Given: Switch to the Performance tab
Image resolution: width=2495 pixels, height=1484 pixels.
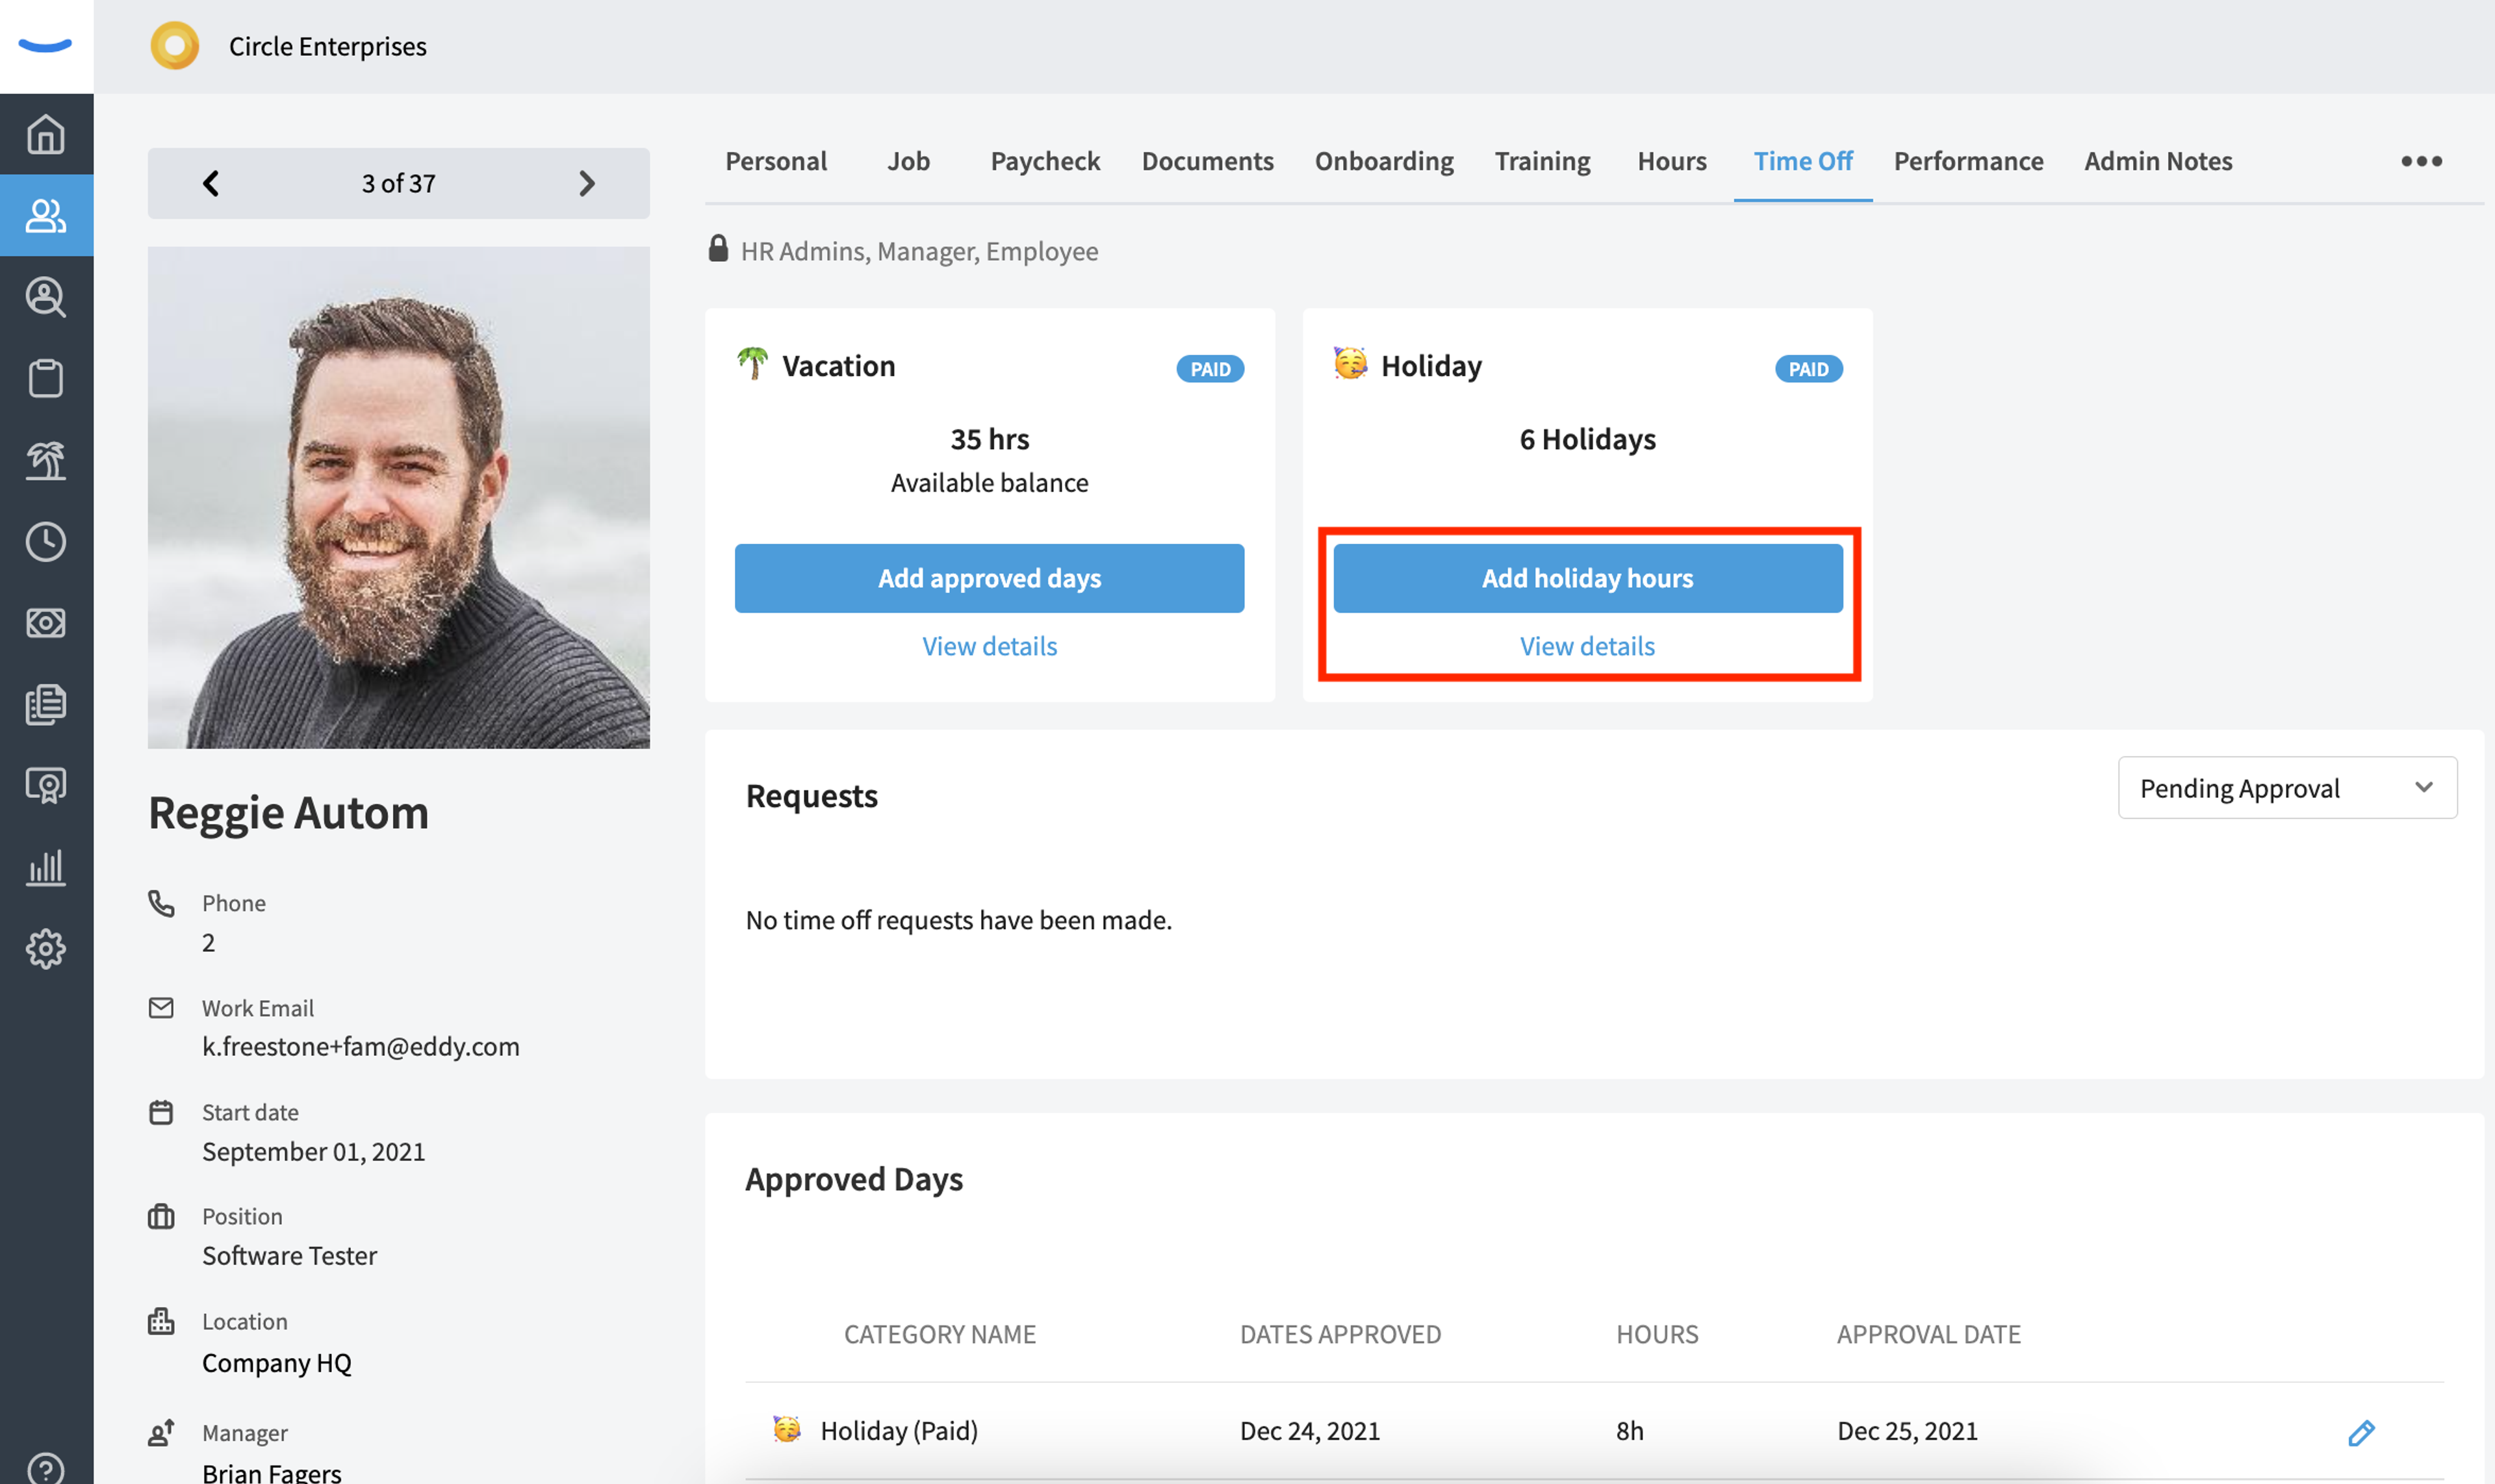Looking at the screenshot, I should pyautogui.click(x=1968, y=161).
